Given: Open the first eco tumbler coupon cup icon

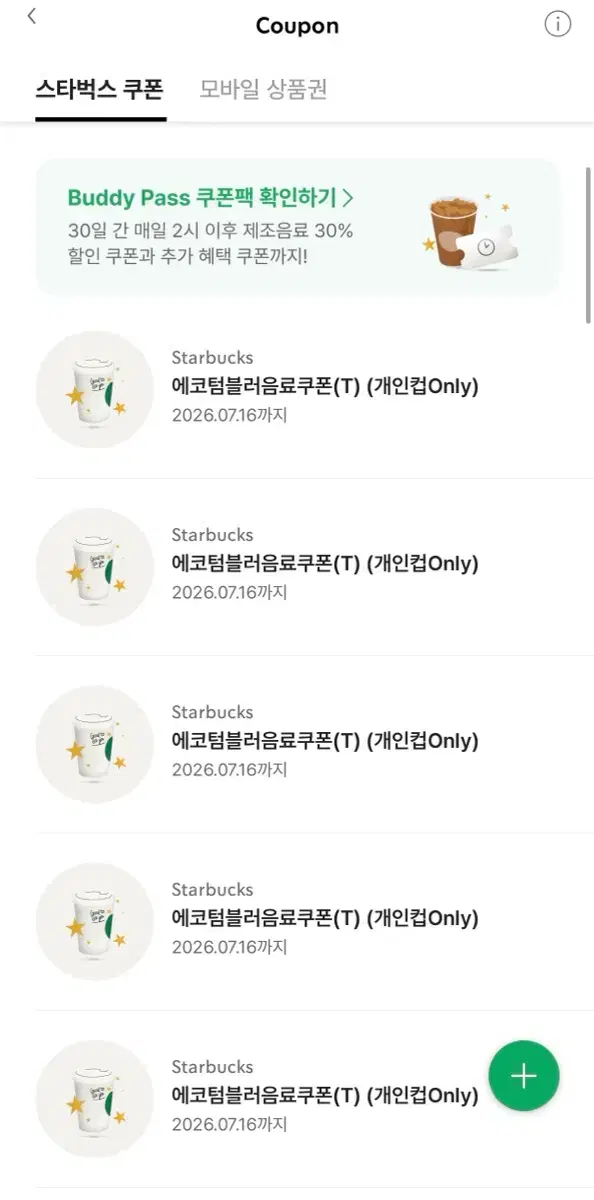Looking at the screenshot, I should [x=95, y=390].
